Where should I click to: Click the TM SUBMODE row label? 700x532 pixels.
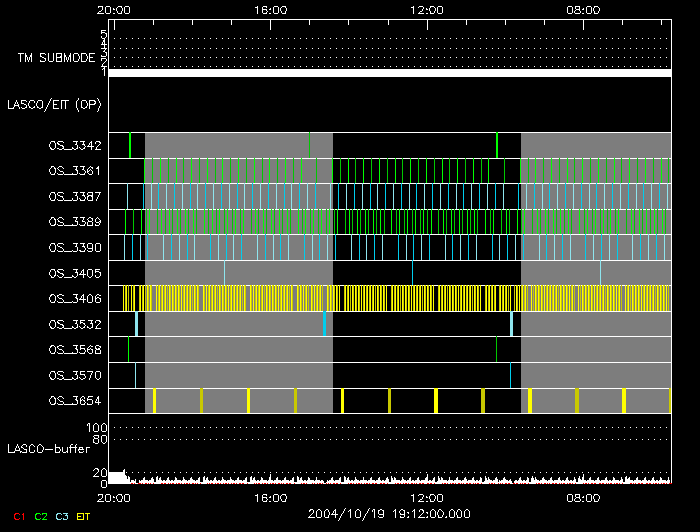tap(56, 58)
